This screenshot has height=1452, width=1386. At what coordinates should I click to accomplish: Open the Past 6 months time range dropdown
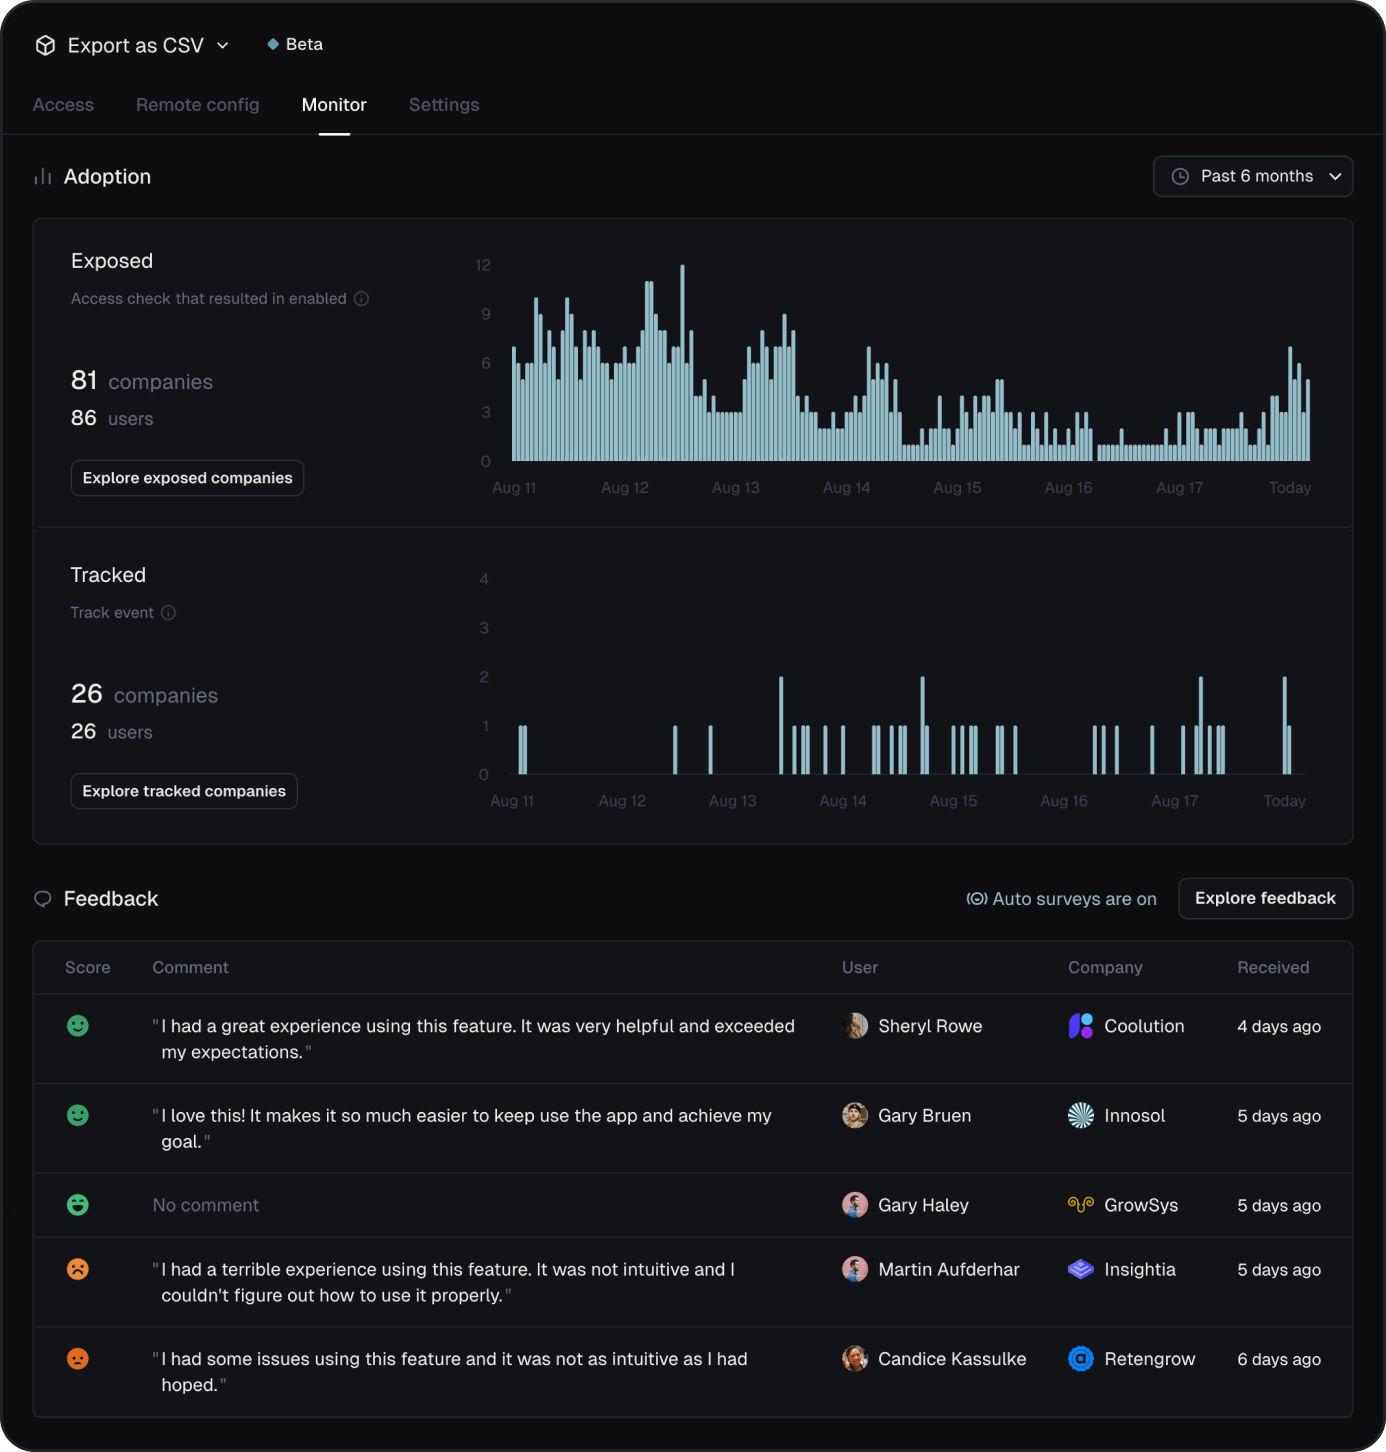tap(1253, 176)
